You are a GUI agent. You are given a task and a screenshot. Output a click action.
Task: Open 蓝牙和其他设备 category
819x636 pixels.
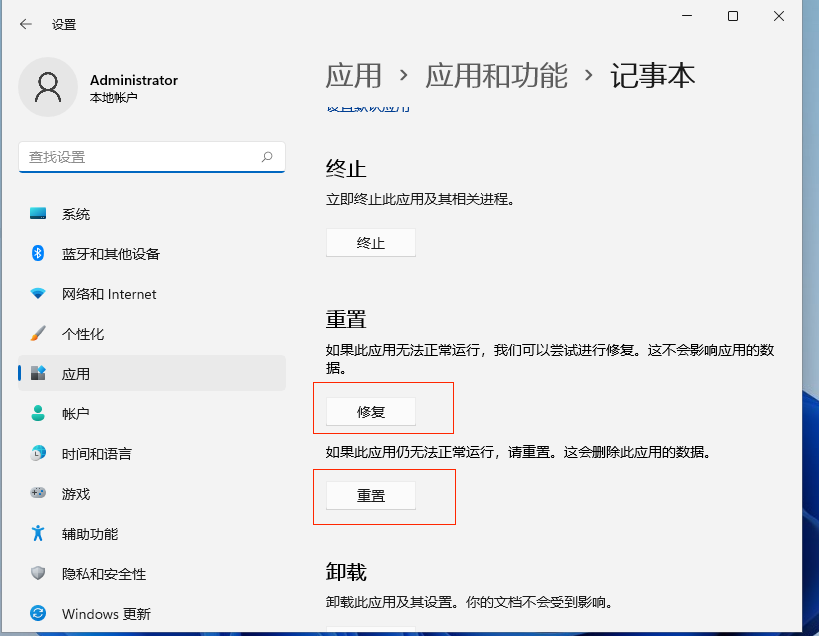point(151,254)
